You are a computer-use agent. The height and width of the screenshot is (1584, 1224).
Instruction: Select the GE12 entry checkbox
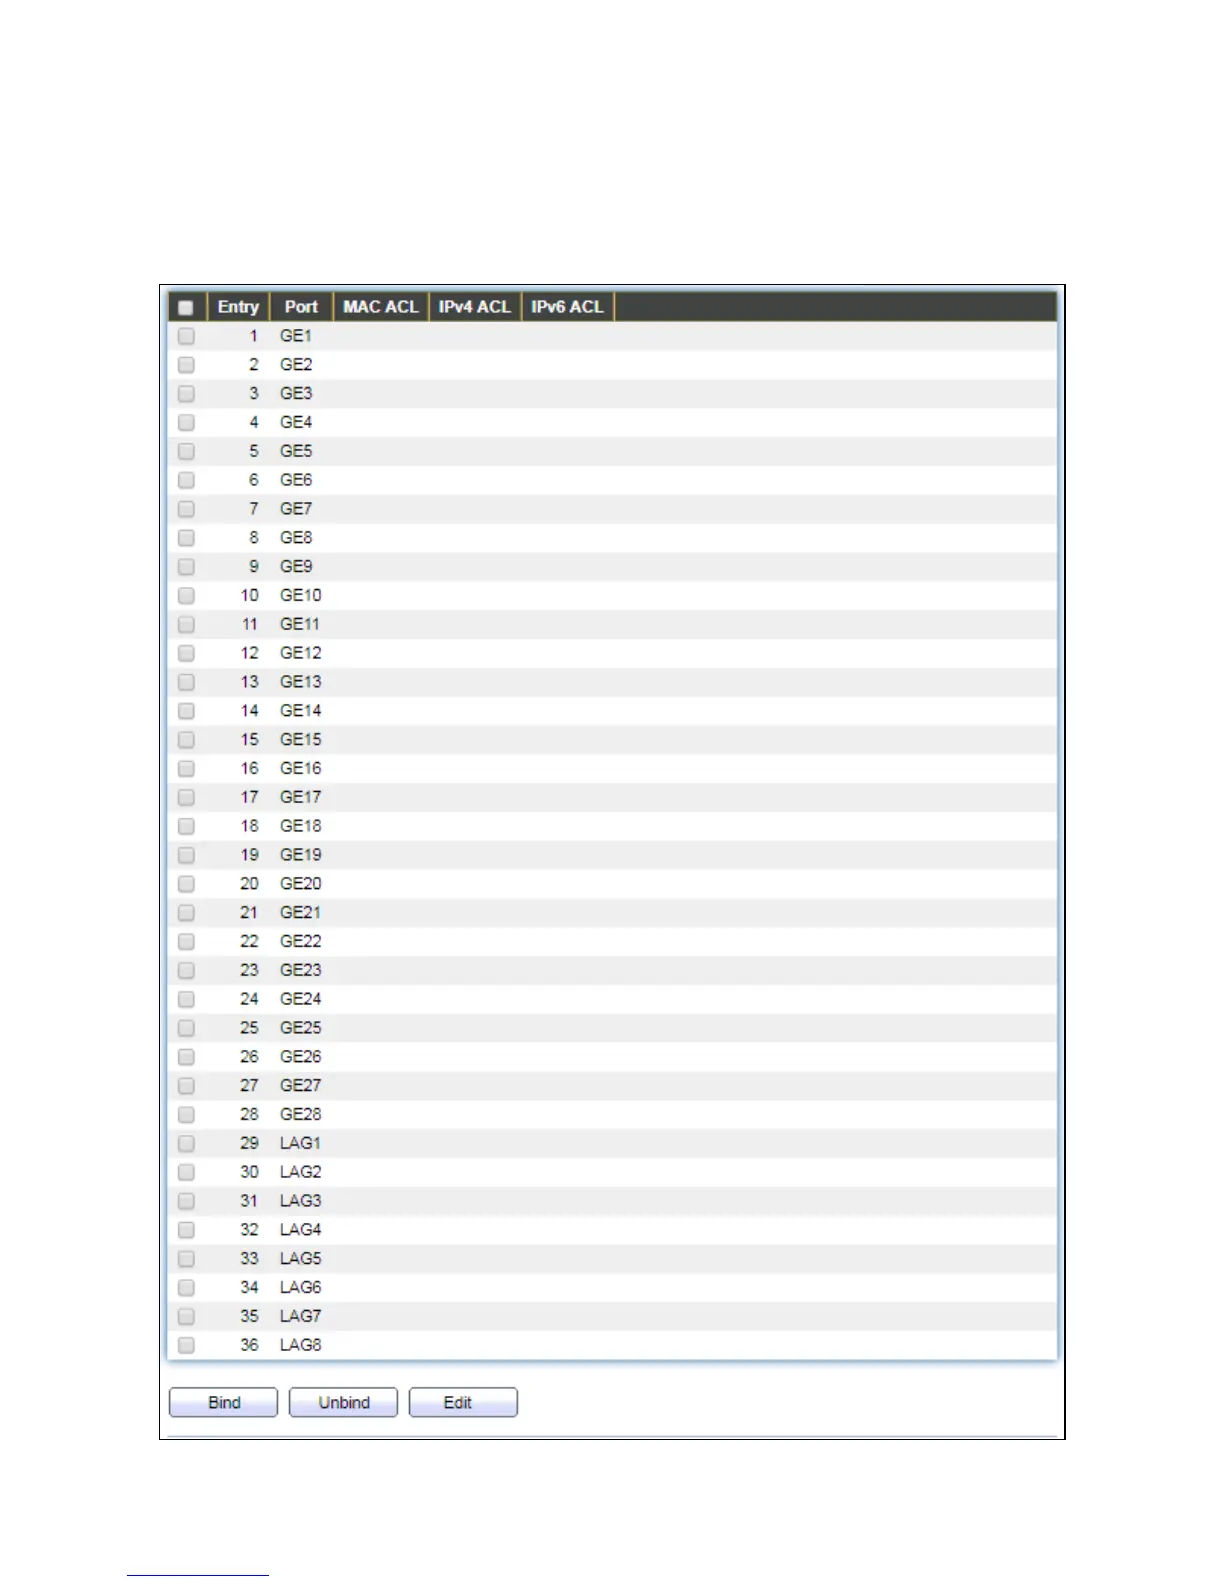pos(186,653)
